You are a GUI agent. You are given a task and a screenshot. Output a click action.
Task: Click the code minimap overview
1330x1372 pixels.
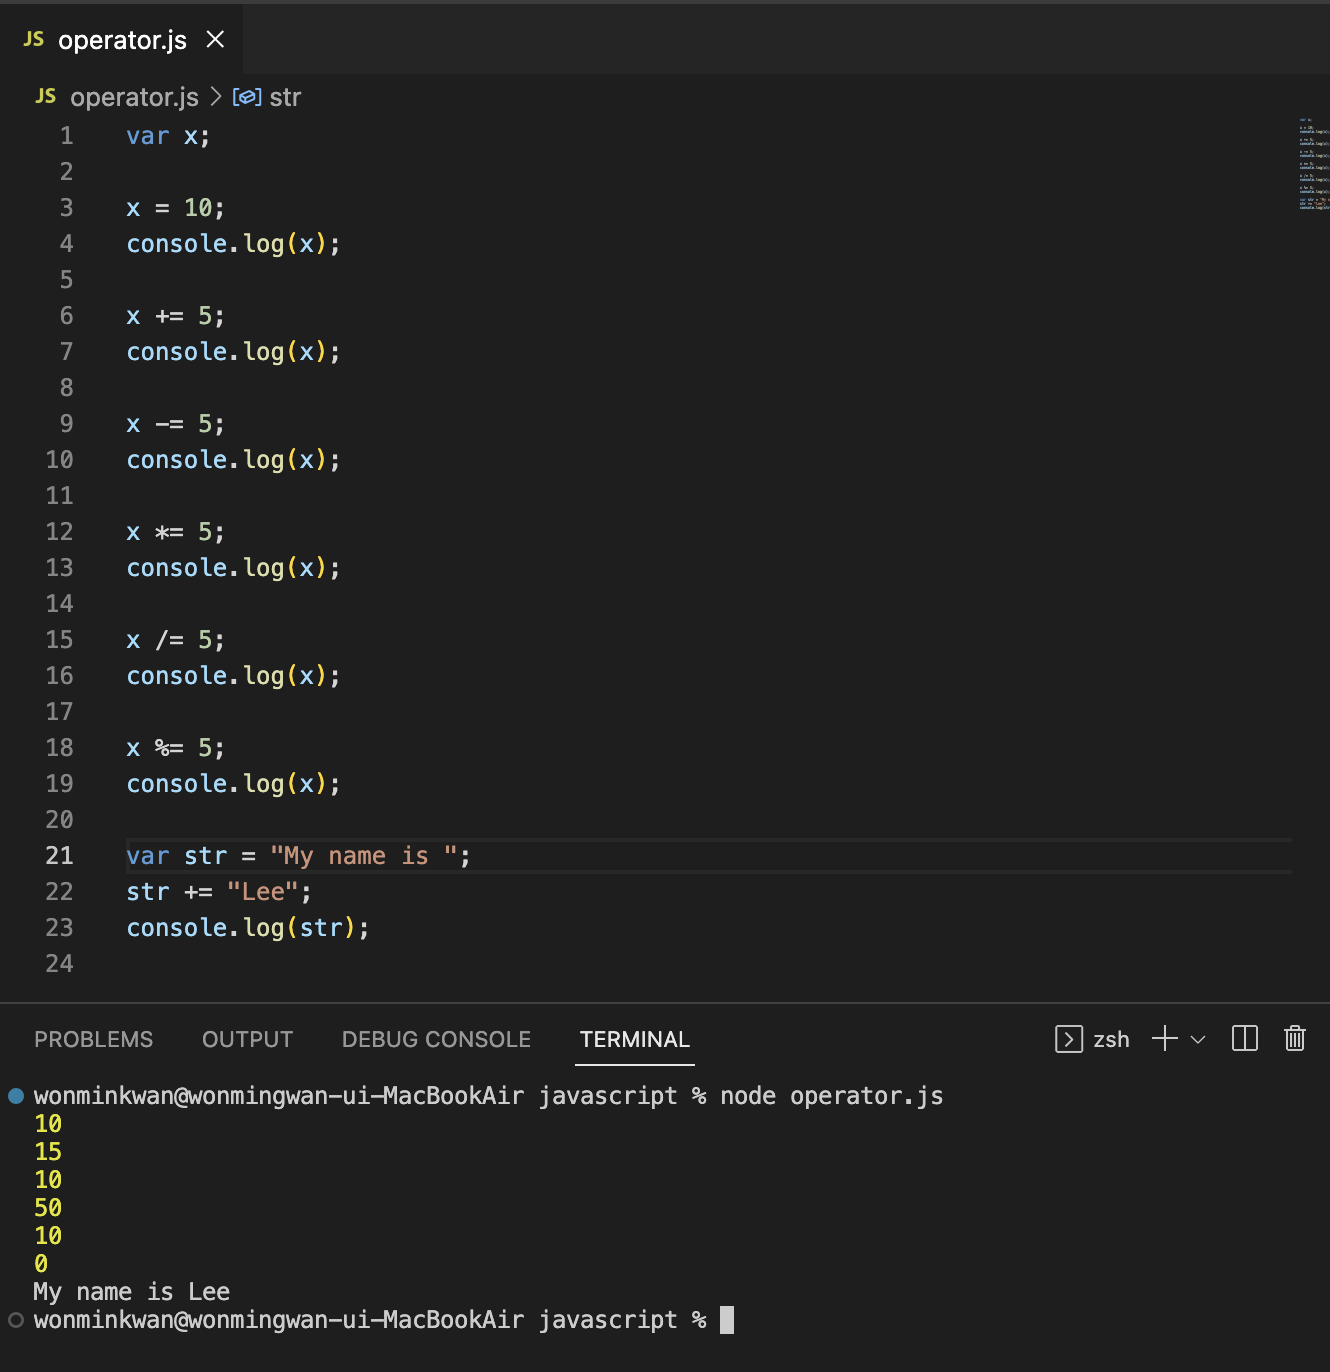[x=1313, y=163]
